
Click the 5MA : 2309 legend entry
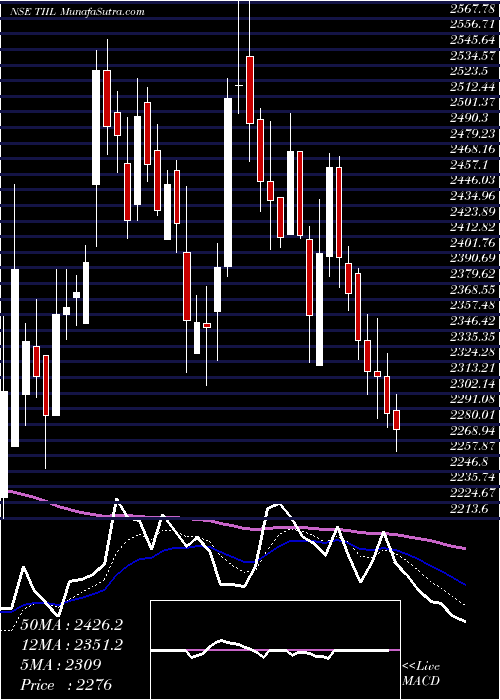(x=60, y=665)
